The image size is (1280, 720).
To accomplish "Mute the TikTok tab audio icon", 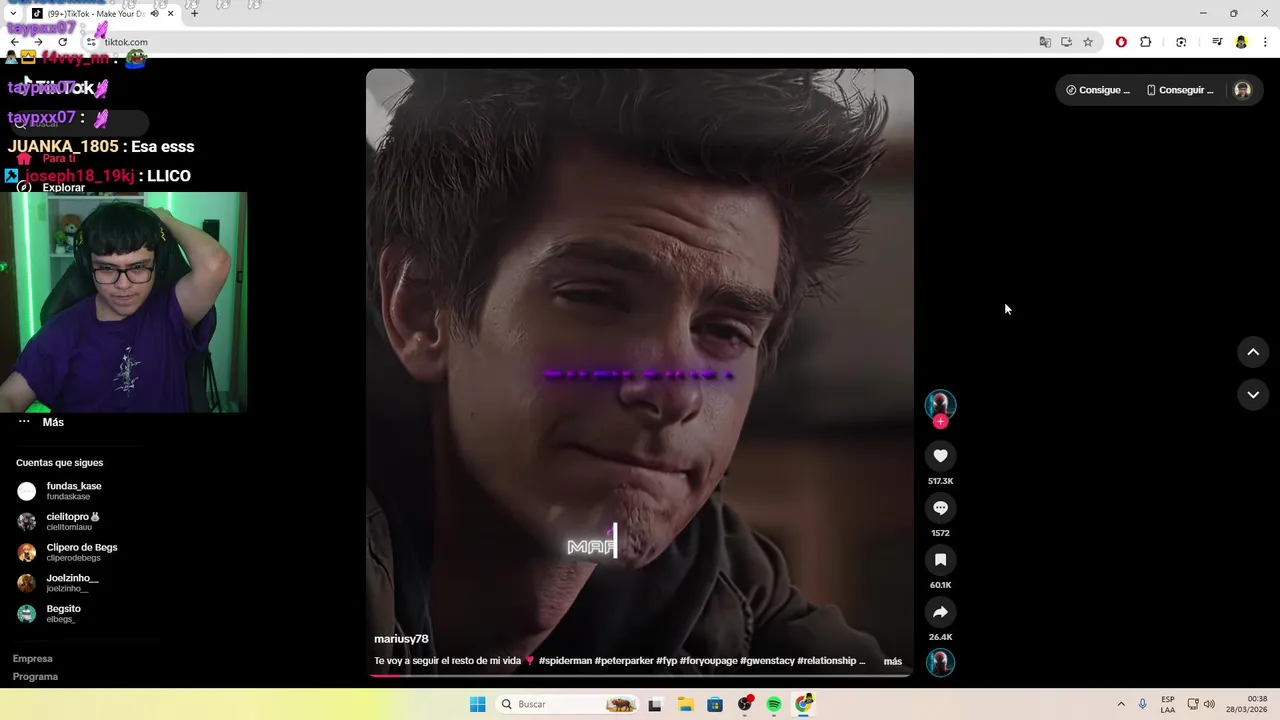I will [154, 14].
